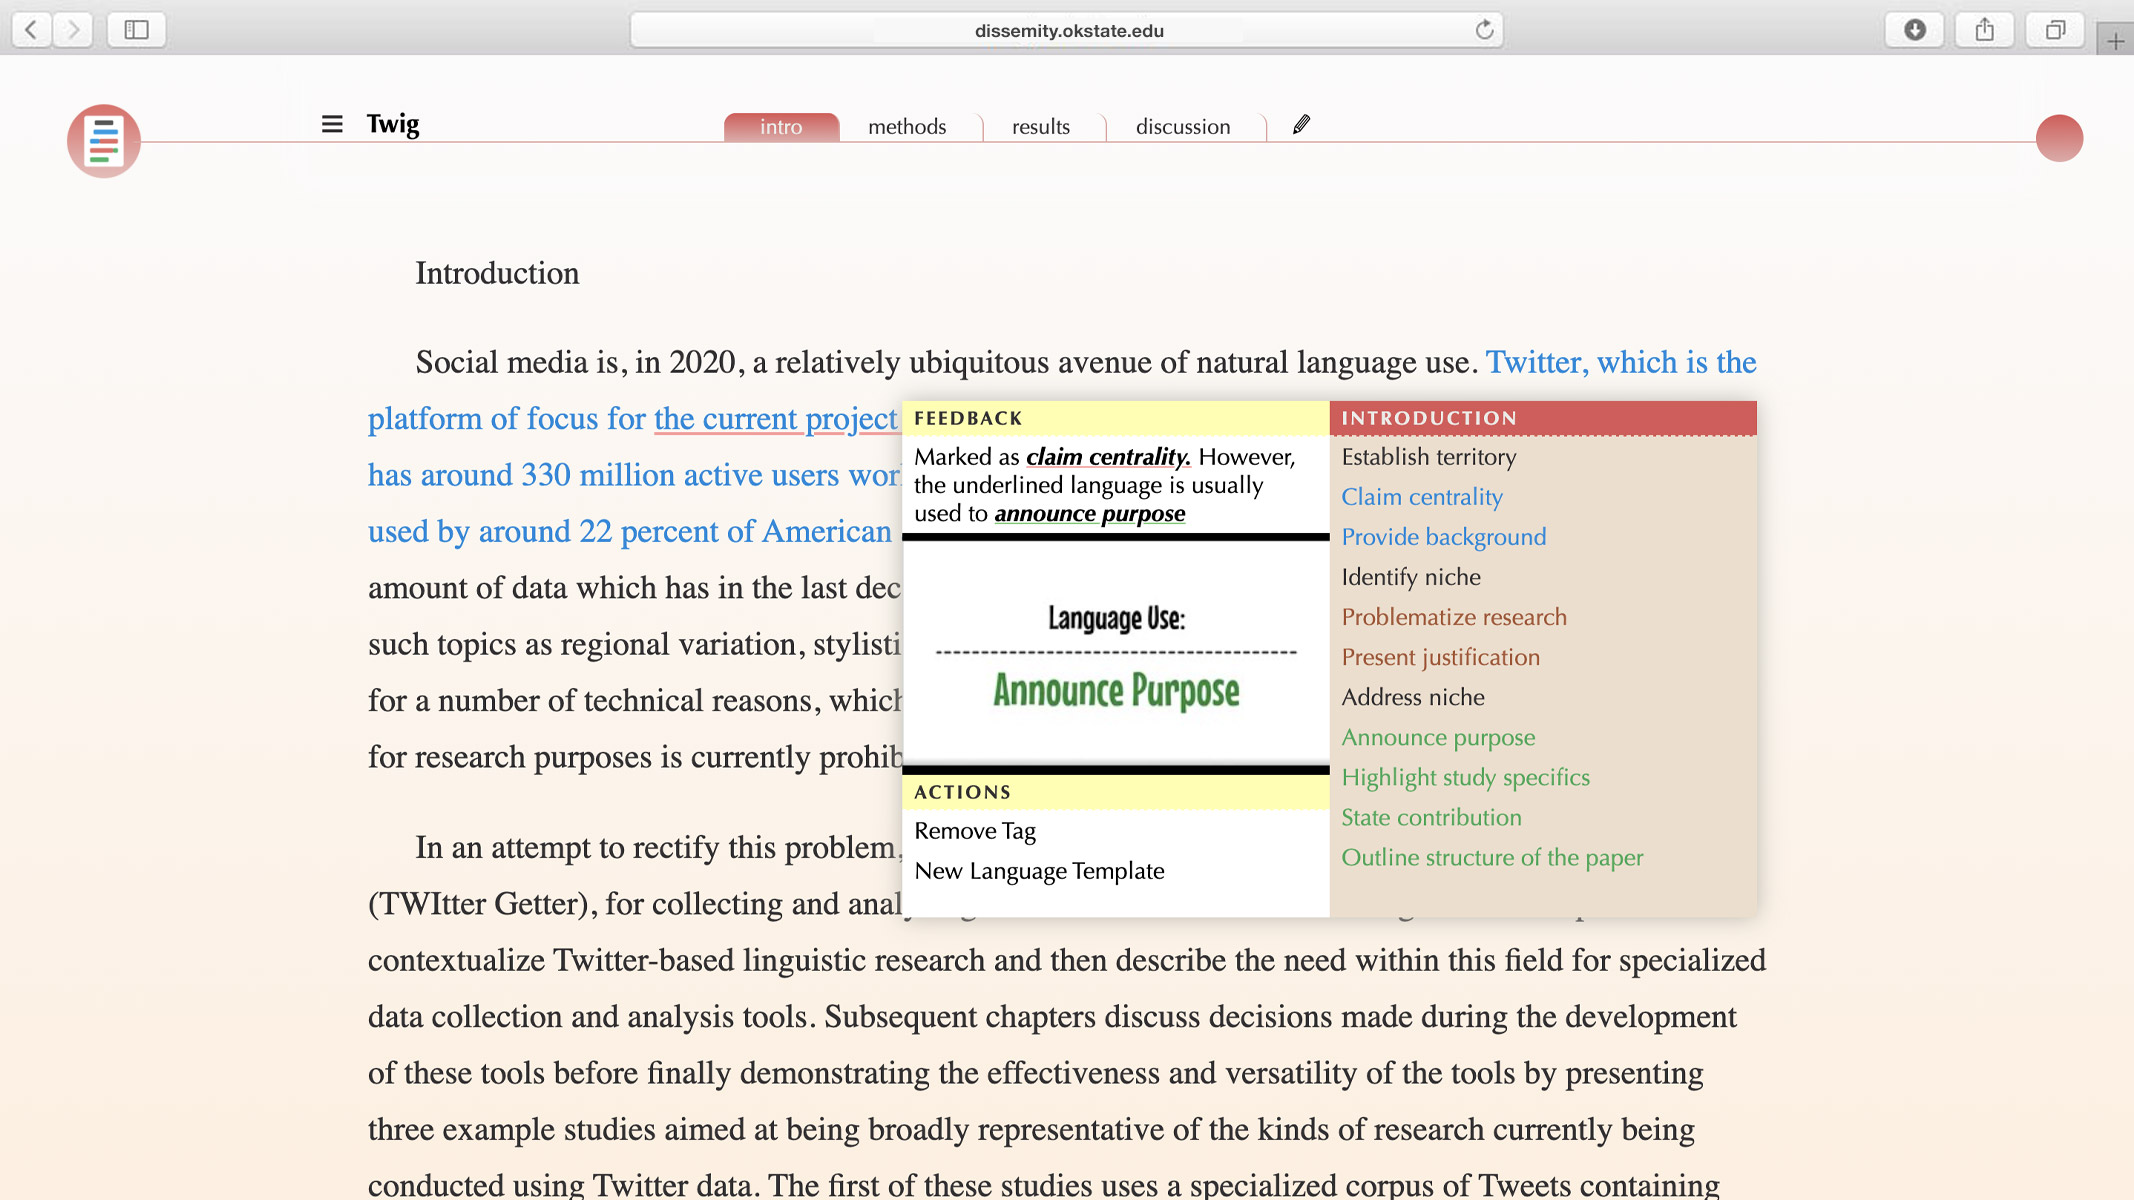The width and height of the screenshot is (2134, 1200).
Task: Click the Introduction section heading
Action: tap(497, 273)
